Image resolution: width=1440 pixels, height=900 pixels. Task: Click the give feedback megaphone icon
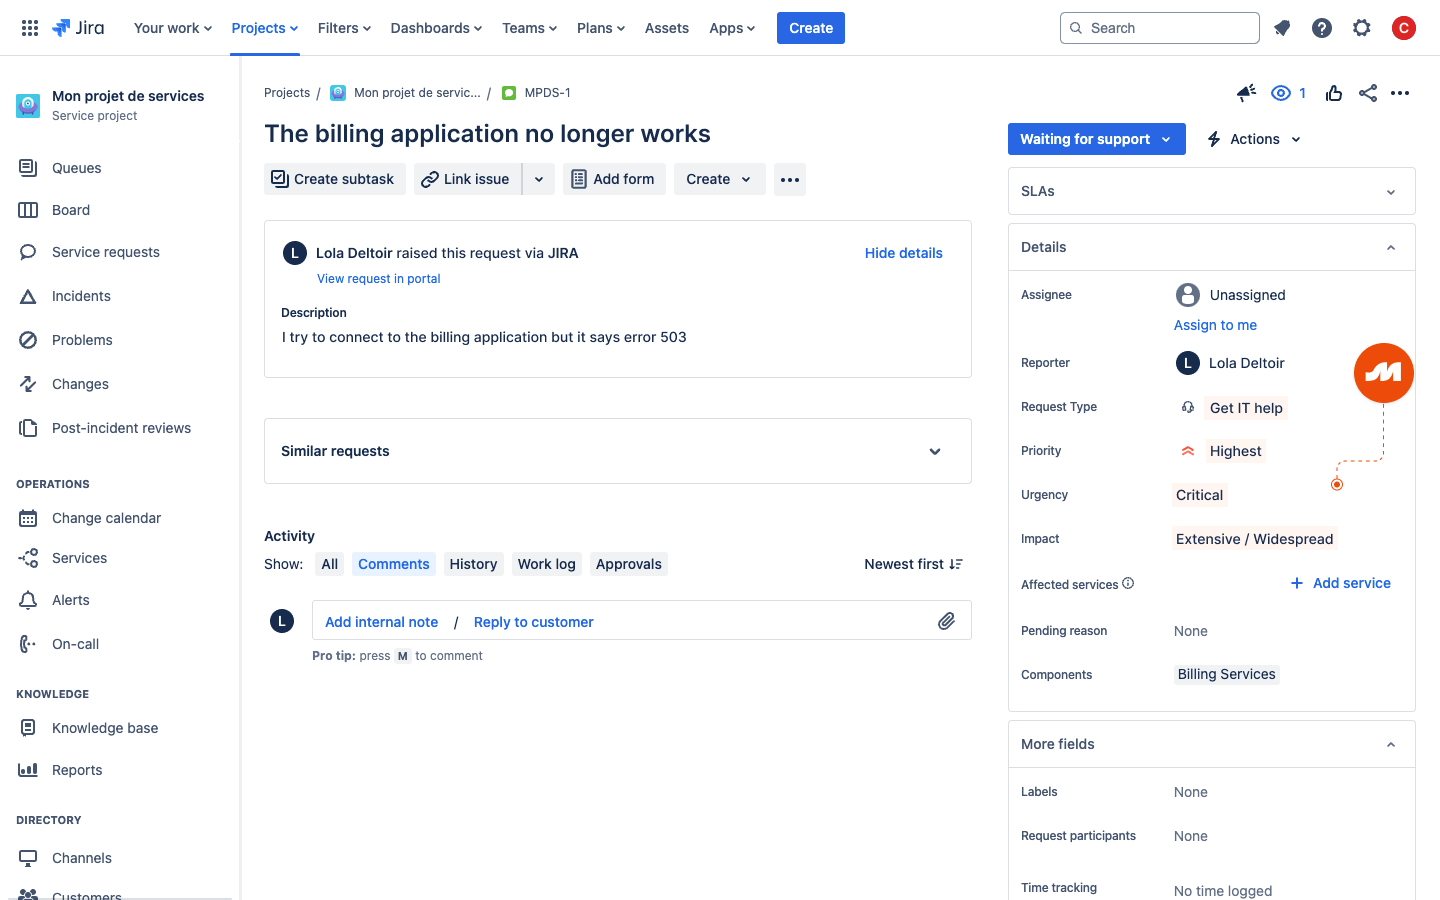click(1246, 93)
